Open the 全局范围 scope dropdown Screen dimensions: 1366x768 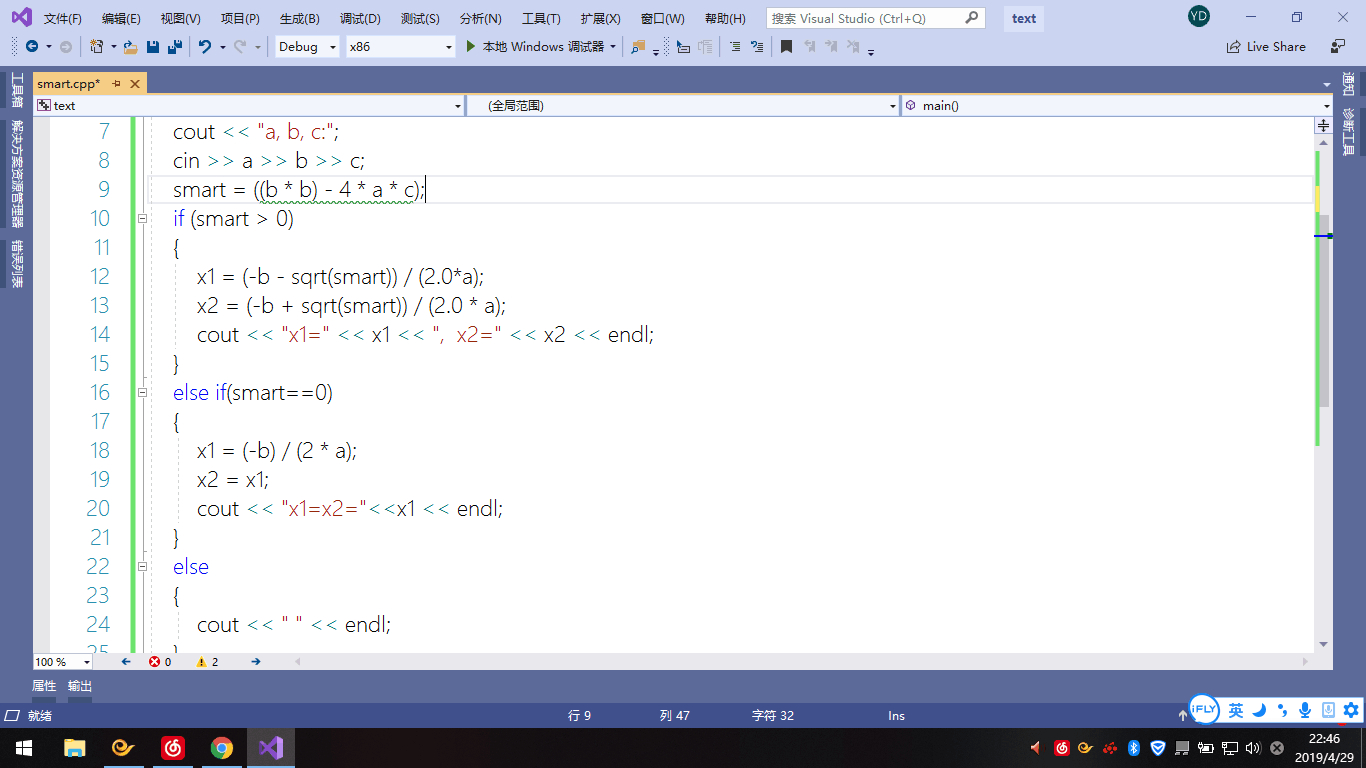[x=683, y=105]
